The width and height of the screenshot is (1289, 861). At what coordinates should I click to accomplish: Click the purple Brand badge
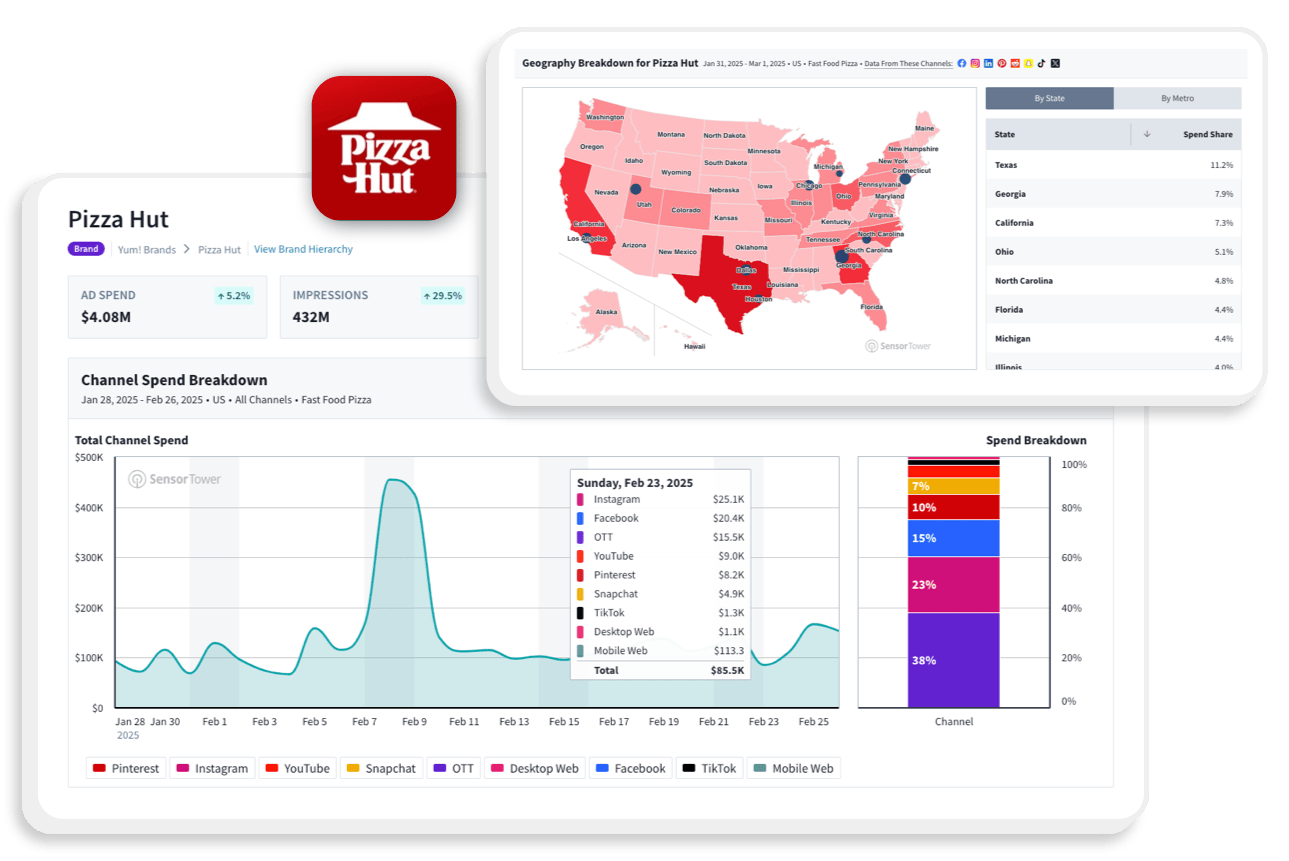(86, 249)
